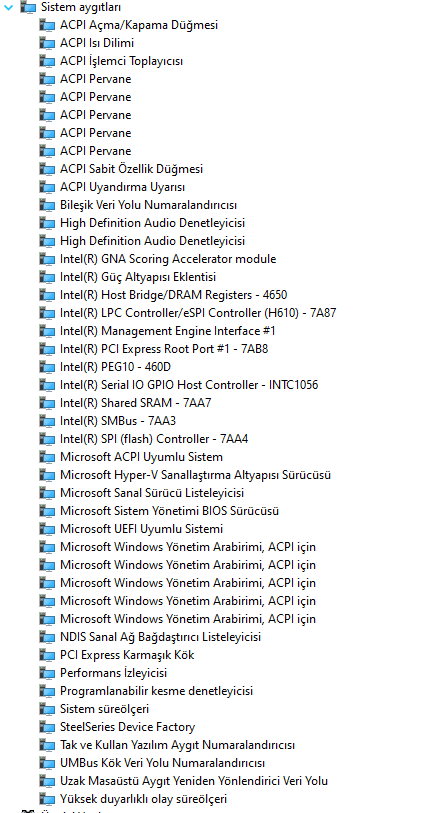Select UMBus Kök Veri Yolu Numaralandırıcısı
This screenshot has width=428, height=813.
click(162, 764)
